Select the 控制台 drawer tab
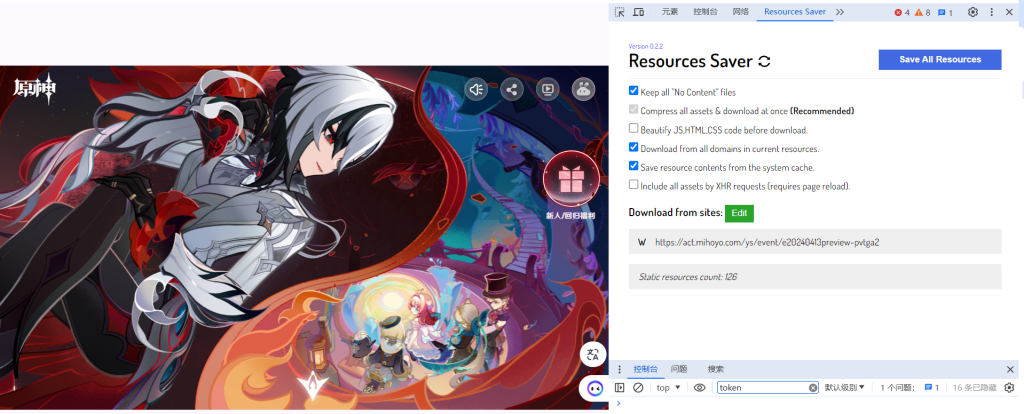Screen dimensions: 1024x414 (x=646, y=370)
